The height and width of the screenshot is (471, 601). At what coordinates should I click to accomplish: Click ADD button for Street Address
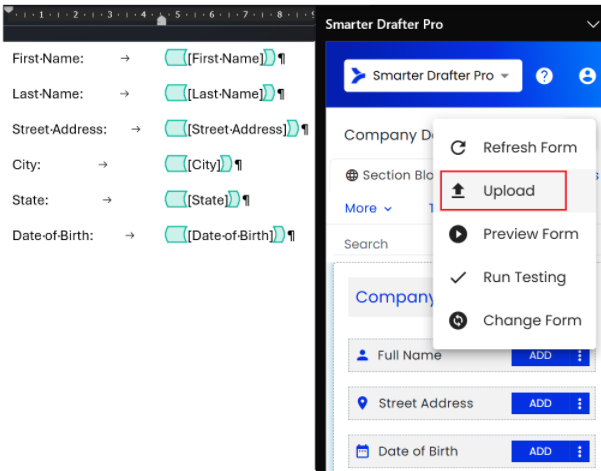(x=540, y=403)
